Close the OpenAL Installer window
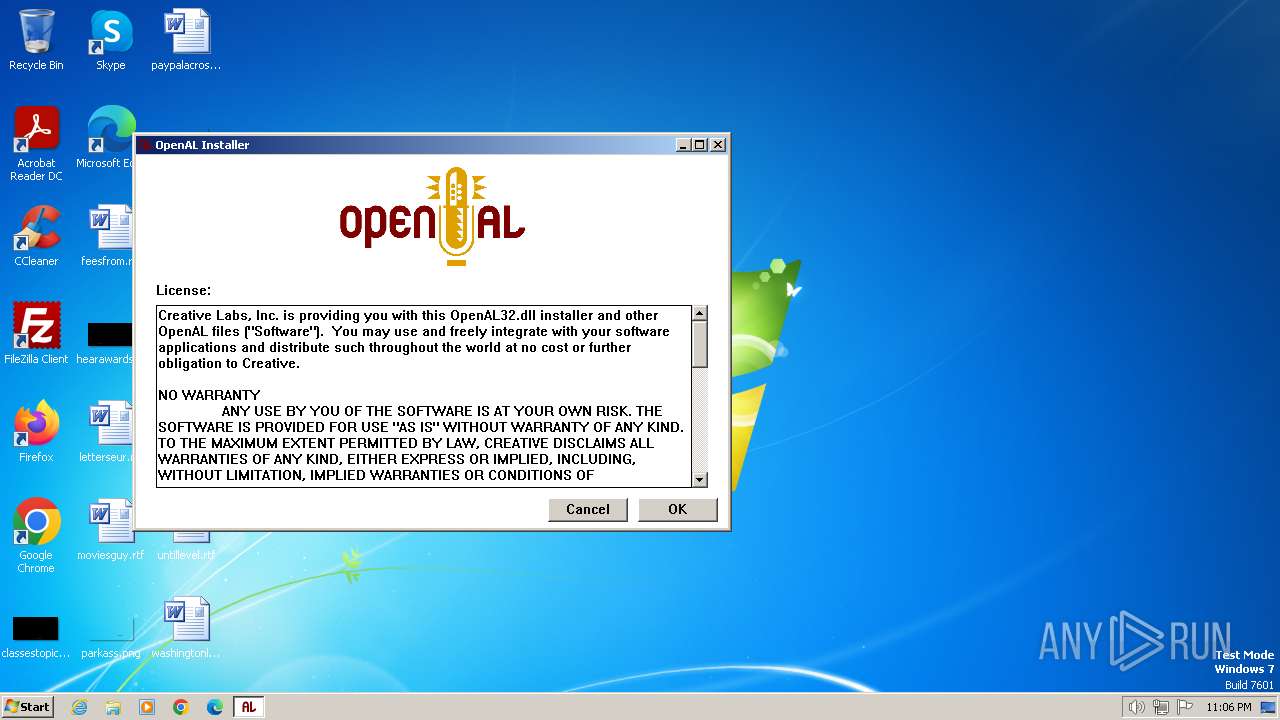1280x720 pixels. tap(717, 145)
